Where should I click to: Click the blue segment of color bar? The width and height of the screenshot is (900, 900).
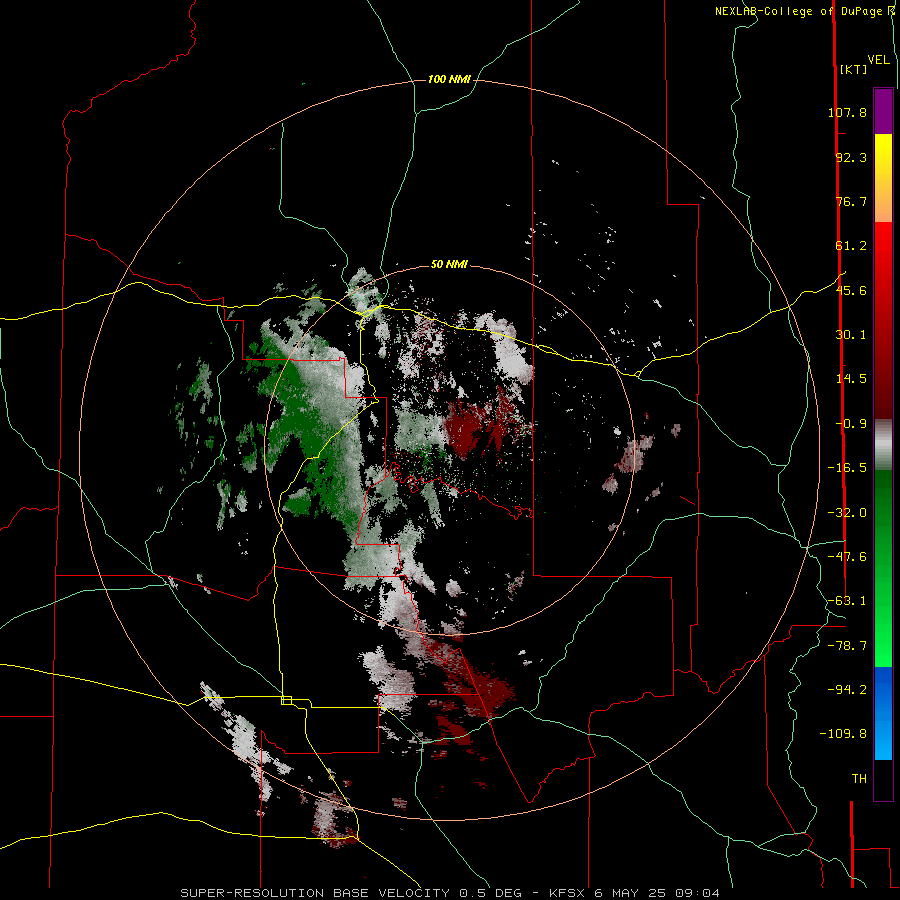click(883, 713)
